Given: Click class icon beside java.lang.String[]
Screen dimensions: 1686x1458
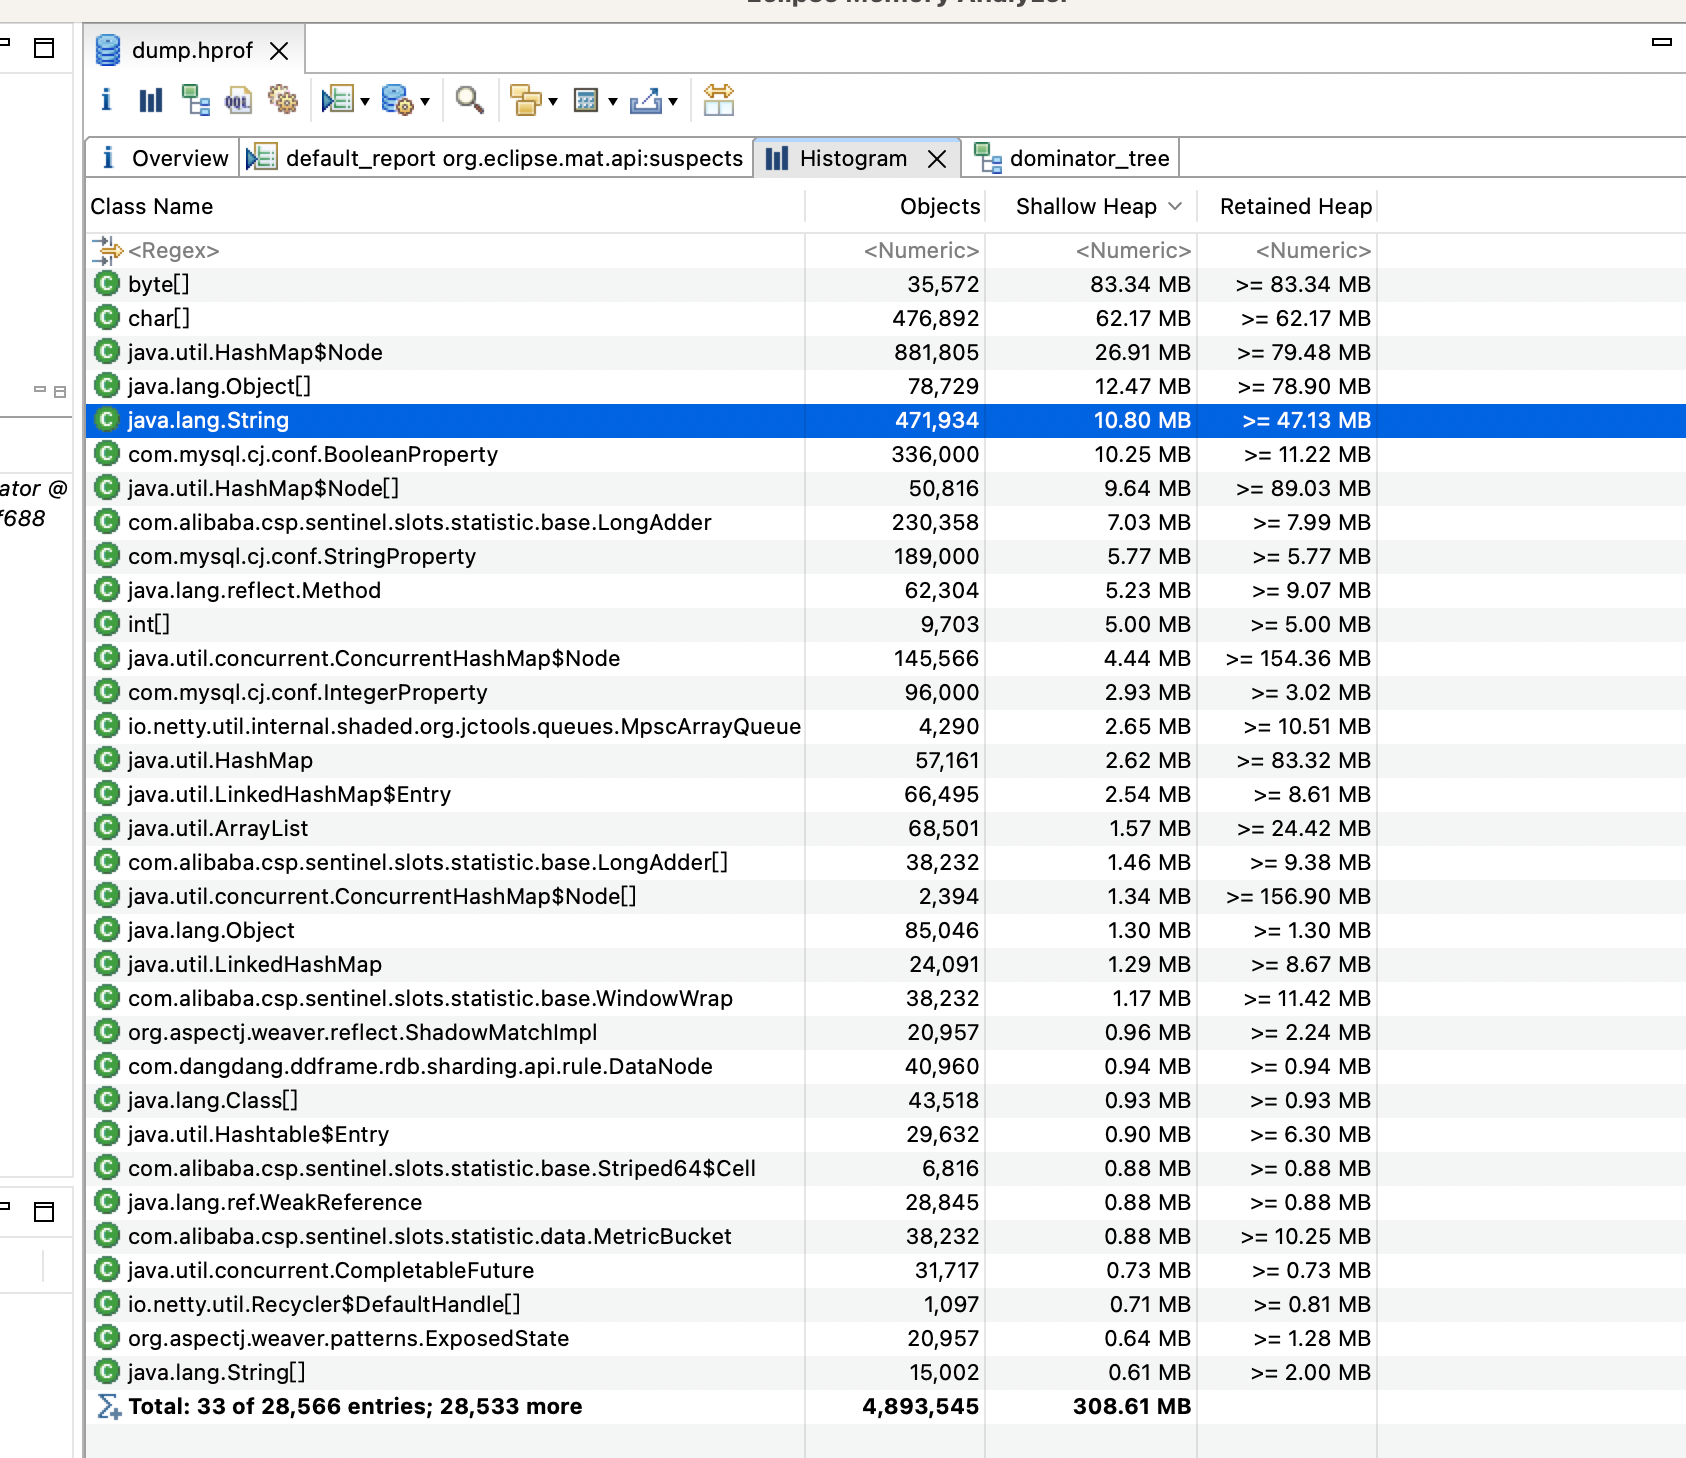Looking at the screenshot, I should [107, 1372].
